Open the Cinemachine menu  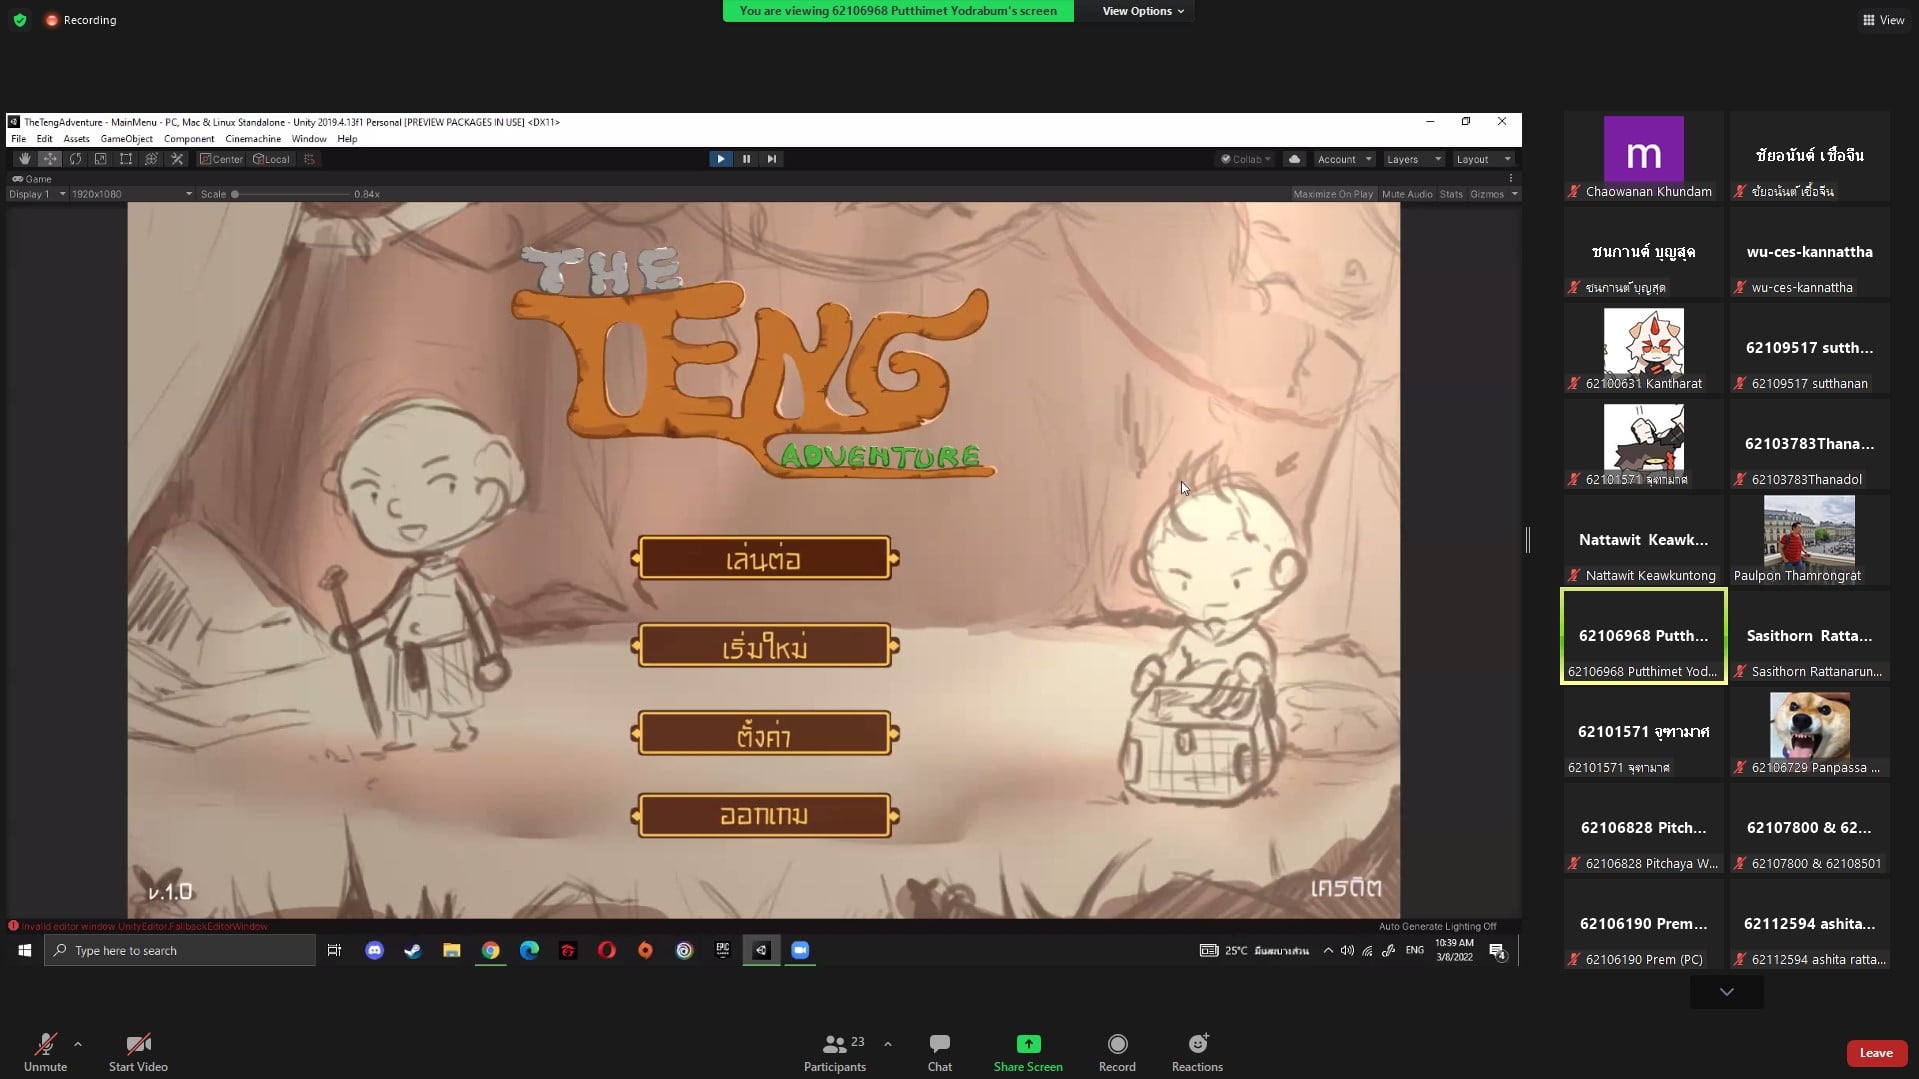[x=253, y=139]
